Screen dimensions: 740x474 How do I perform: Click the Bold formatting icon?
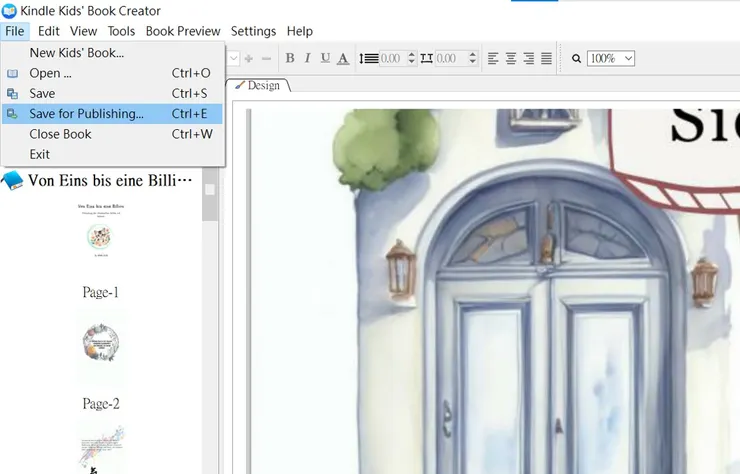tap(290, 58)
